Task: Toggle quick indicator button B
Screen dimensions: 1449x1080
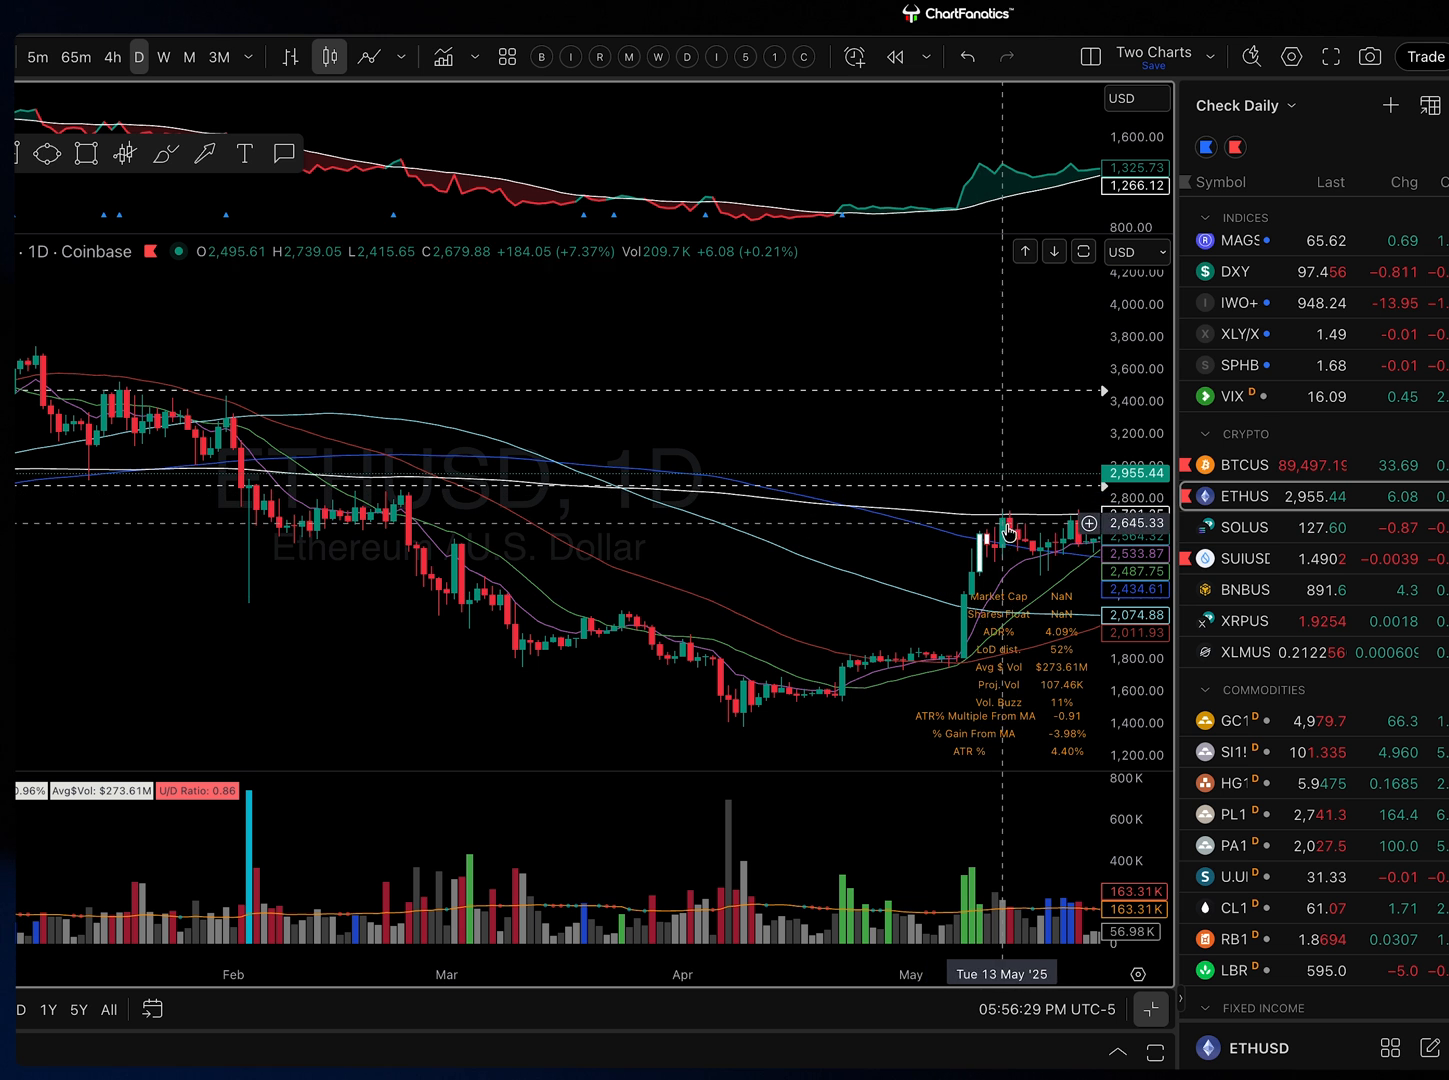Action: pos(542,57)
